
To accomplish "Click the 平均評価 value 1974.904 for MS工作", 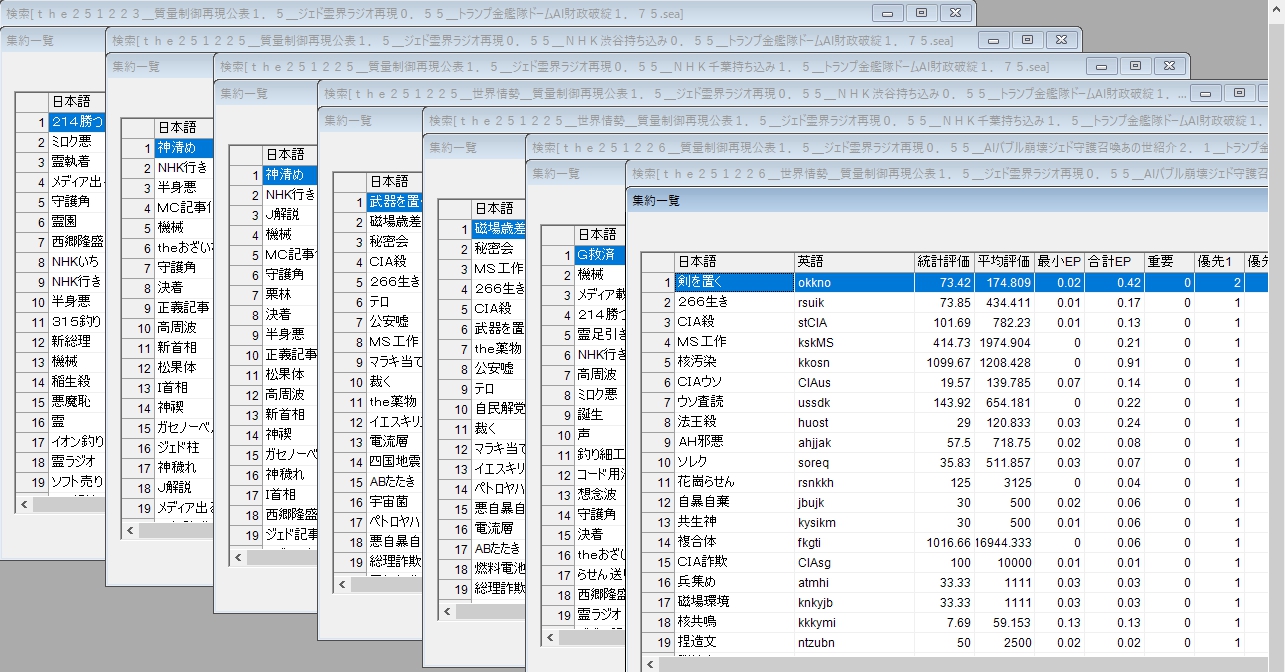I will tap(1003, 343).
